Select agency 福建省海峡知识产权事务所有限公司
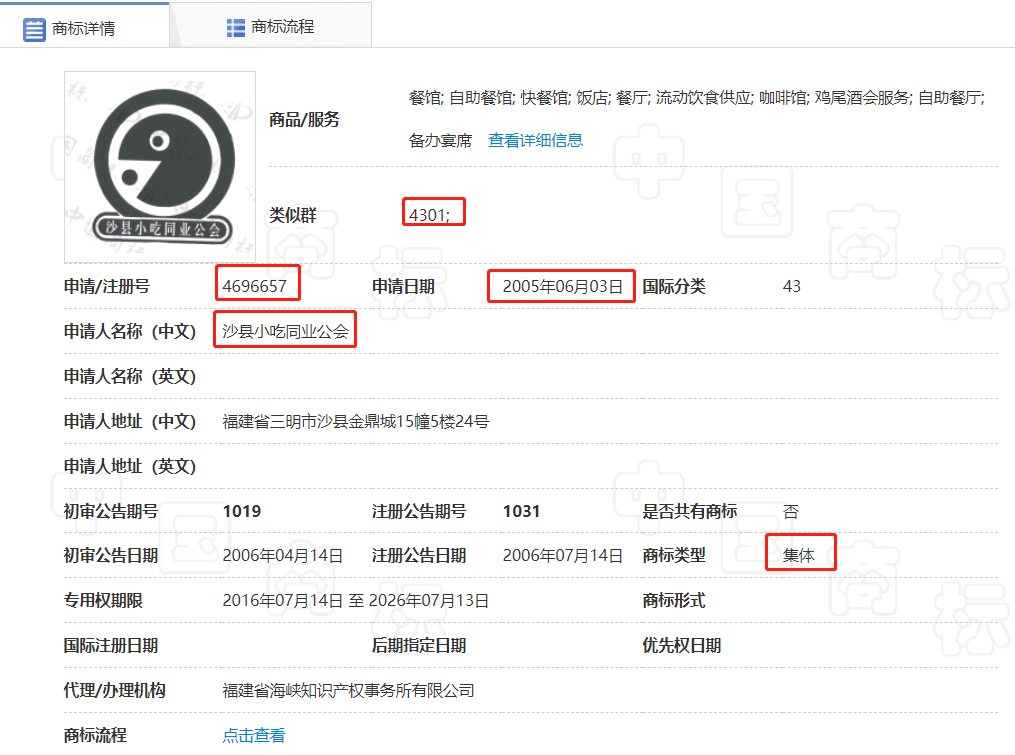Image resolution: width=1015 pixels, height=755 pixels. [x=348, y=691]
